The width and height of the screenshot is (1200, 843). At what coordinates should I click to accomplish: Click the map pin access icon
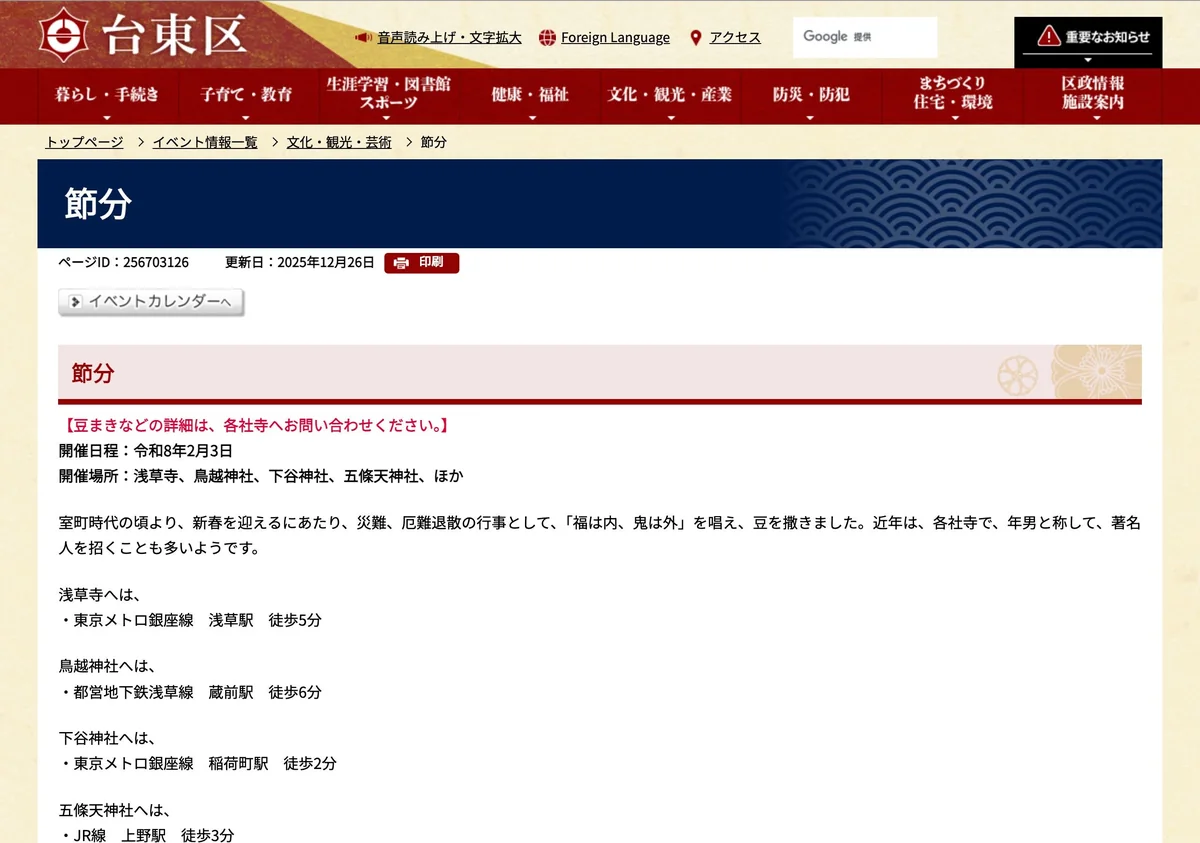click(x=696, y=38)
